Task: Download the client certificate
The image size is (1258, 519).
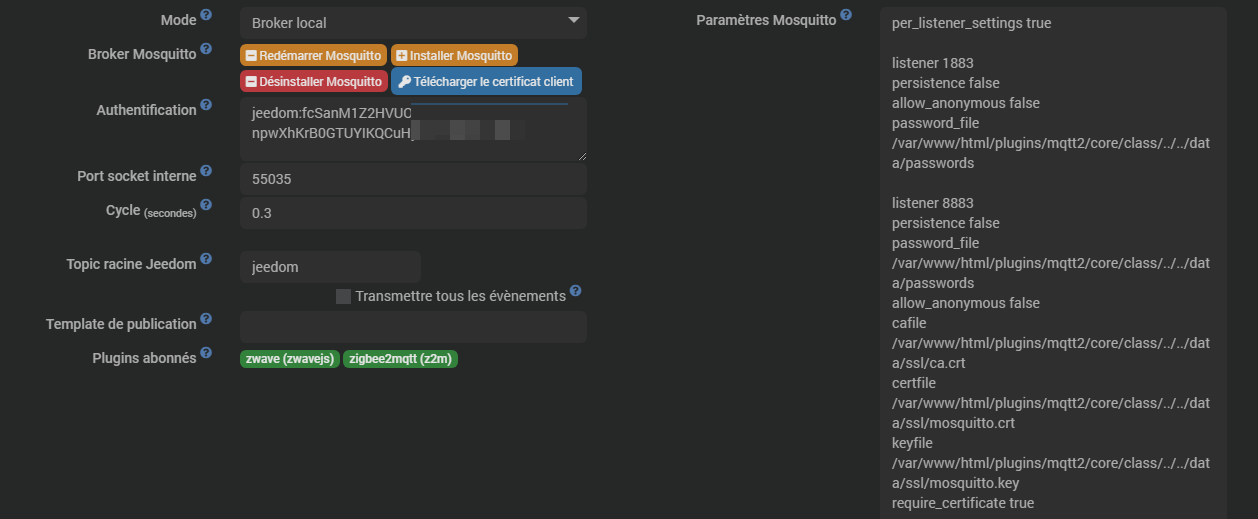Action: [486, 82]
